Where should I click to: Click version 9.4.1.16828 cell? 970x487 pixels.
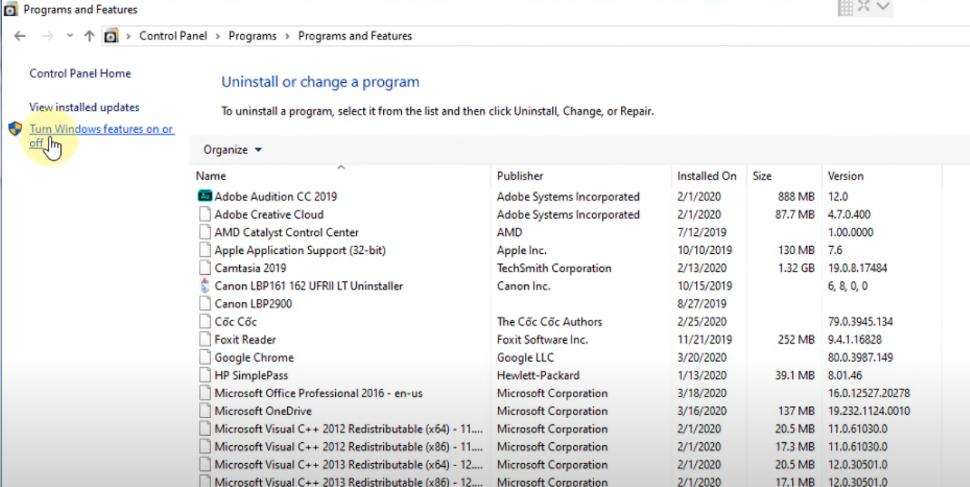855,340
